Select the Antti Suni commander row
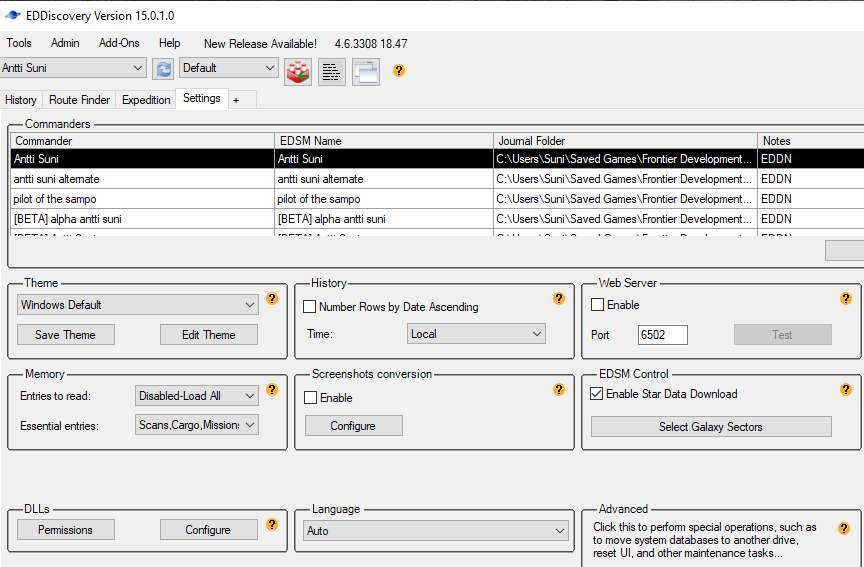Image resolution: width=864 pixels, height=567 pixels. click(437, 159)
